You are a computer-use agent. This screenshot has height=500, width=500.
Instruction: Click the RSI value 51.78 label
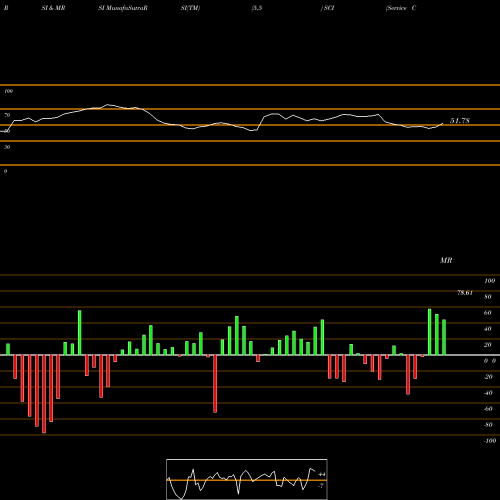coord(460,121)
